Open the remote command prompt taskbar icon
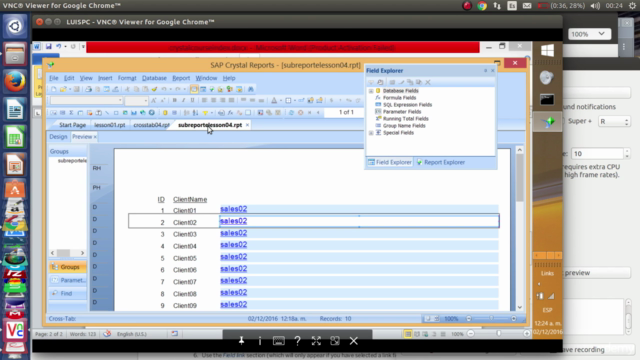 pos(547,100)
